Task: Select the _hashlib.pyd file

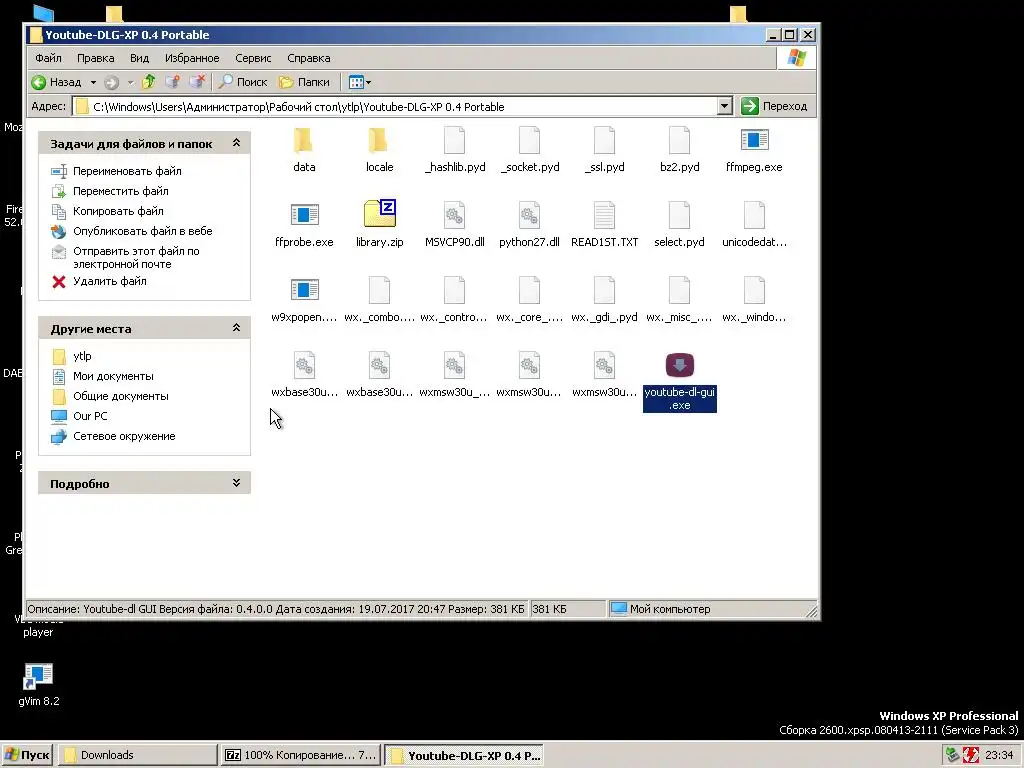Action: [x=455, y=150]
